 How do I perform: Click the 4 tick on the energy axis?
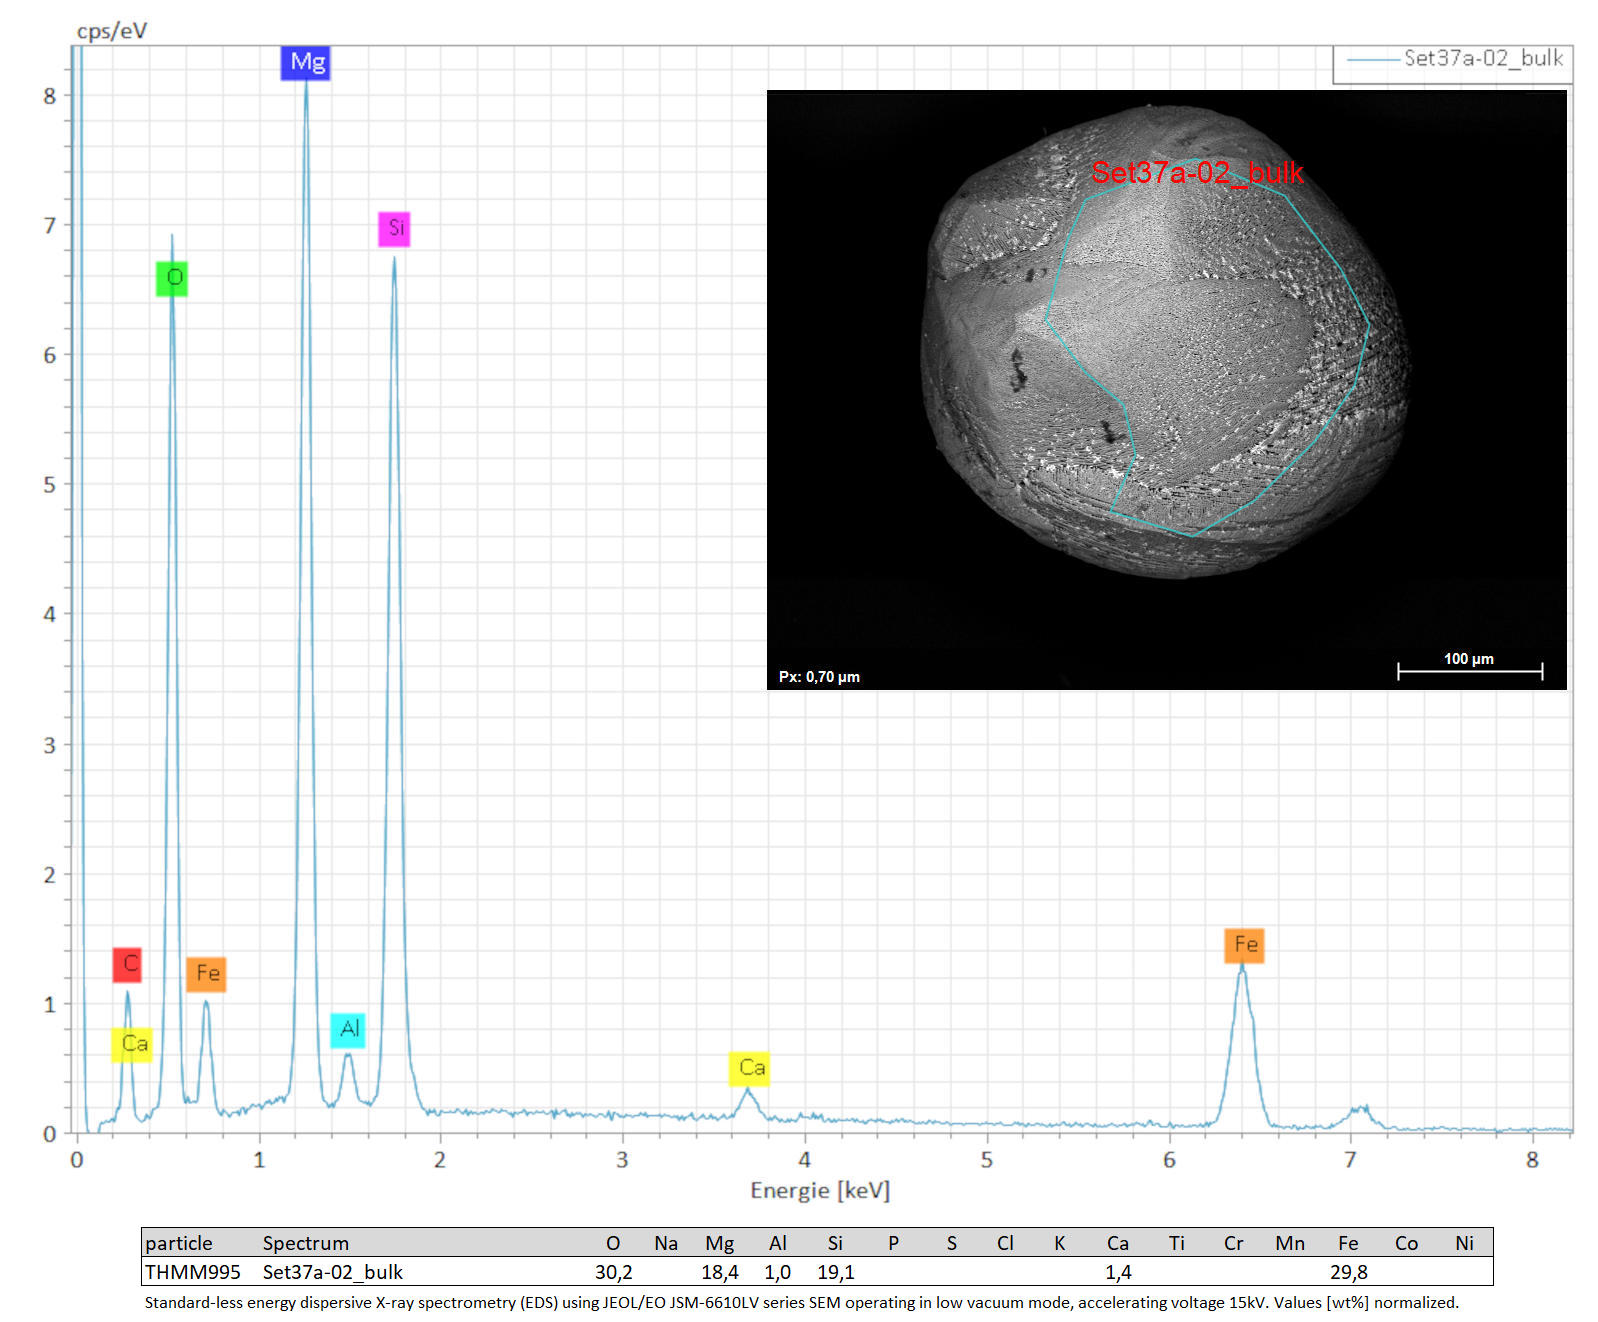click(x=804, y=1160)
